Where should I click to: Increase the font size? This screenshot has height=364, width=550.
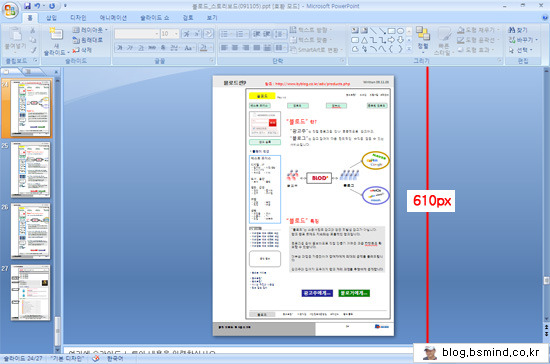click(187, 34)
